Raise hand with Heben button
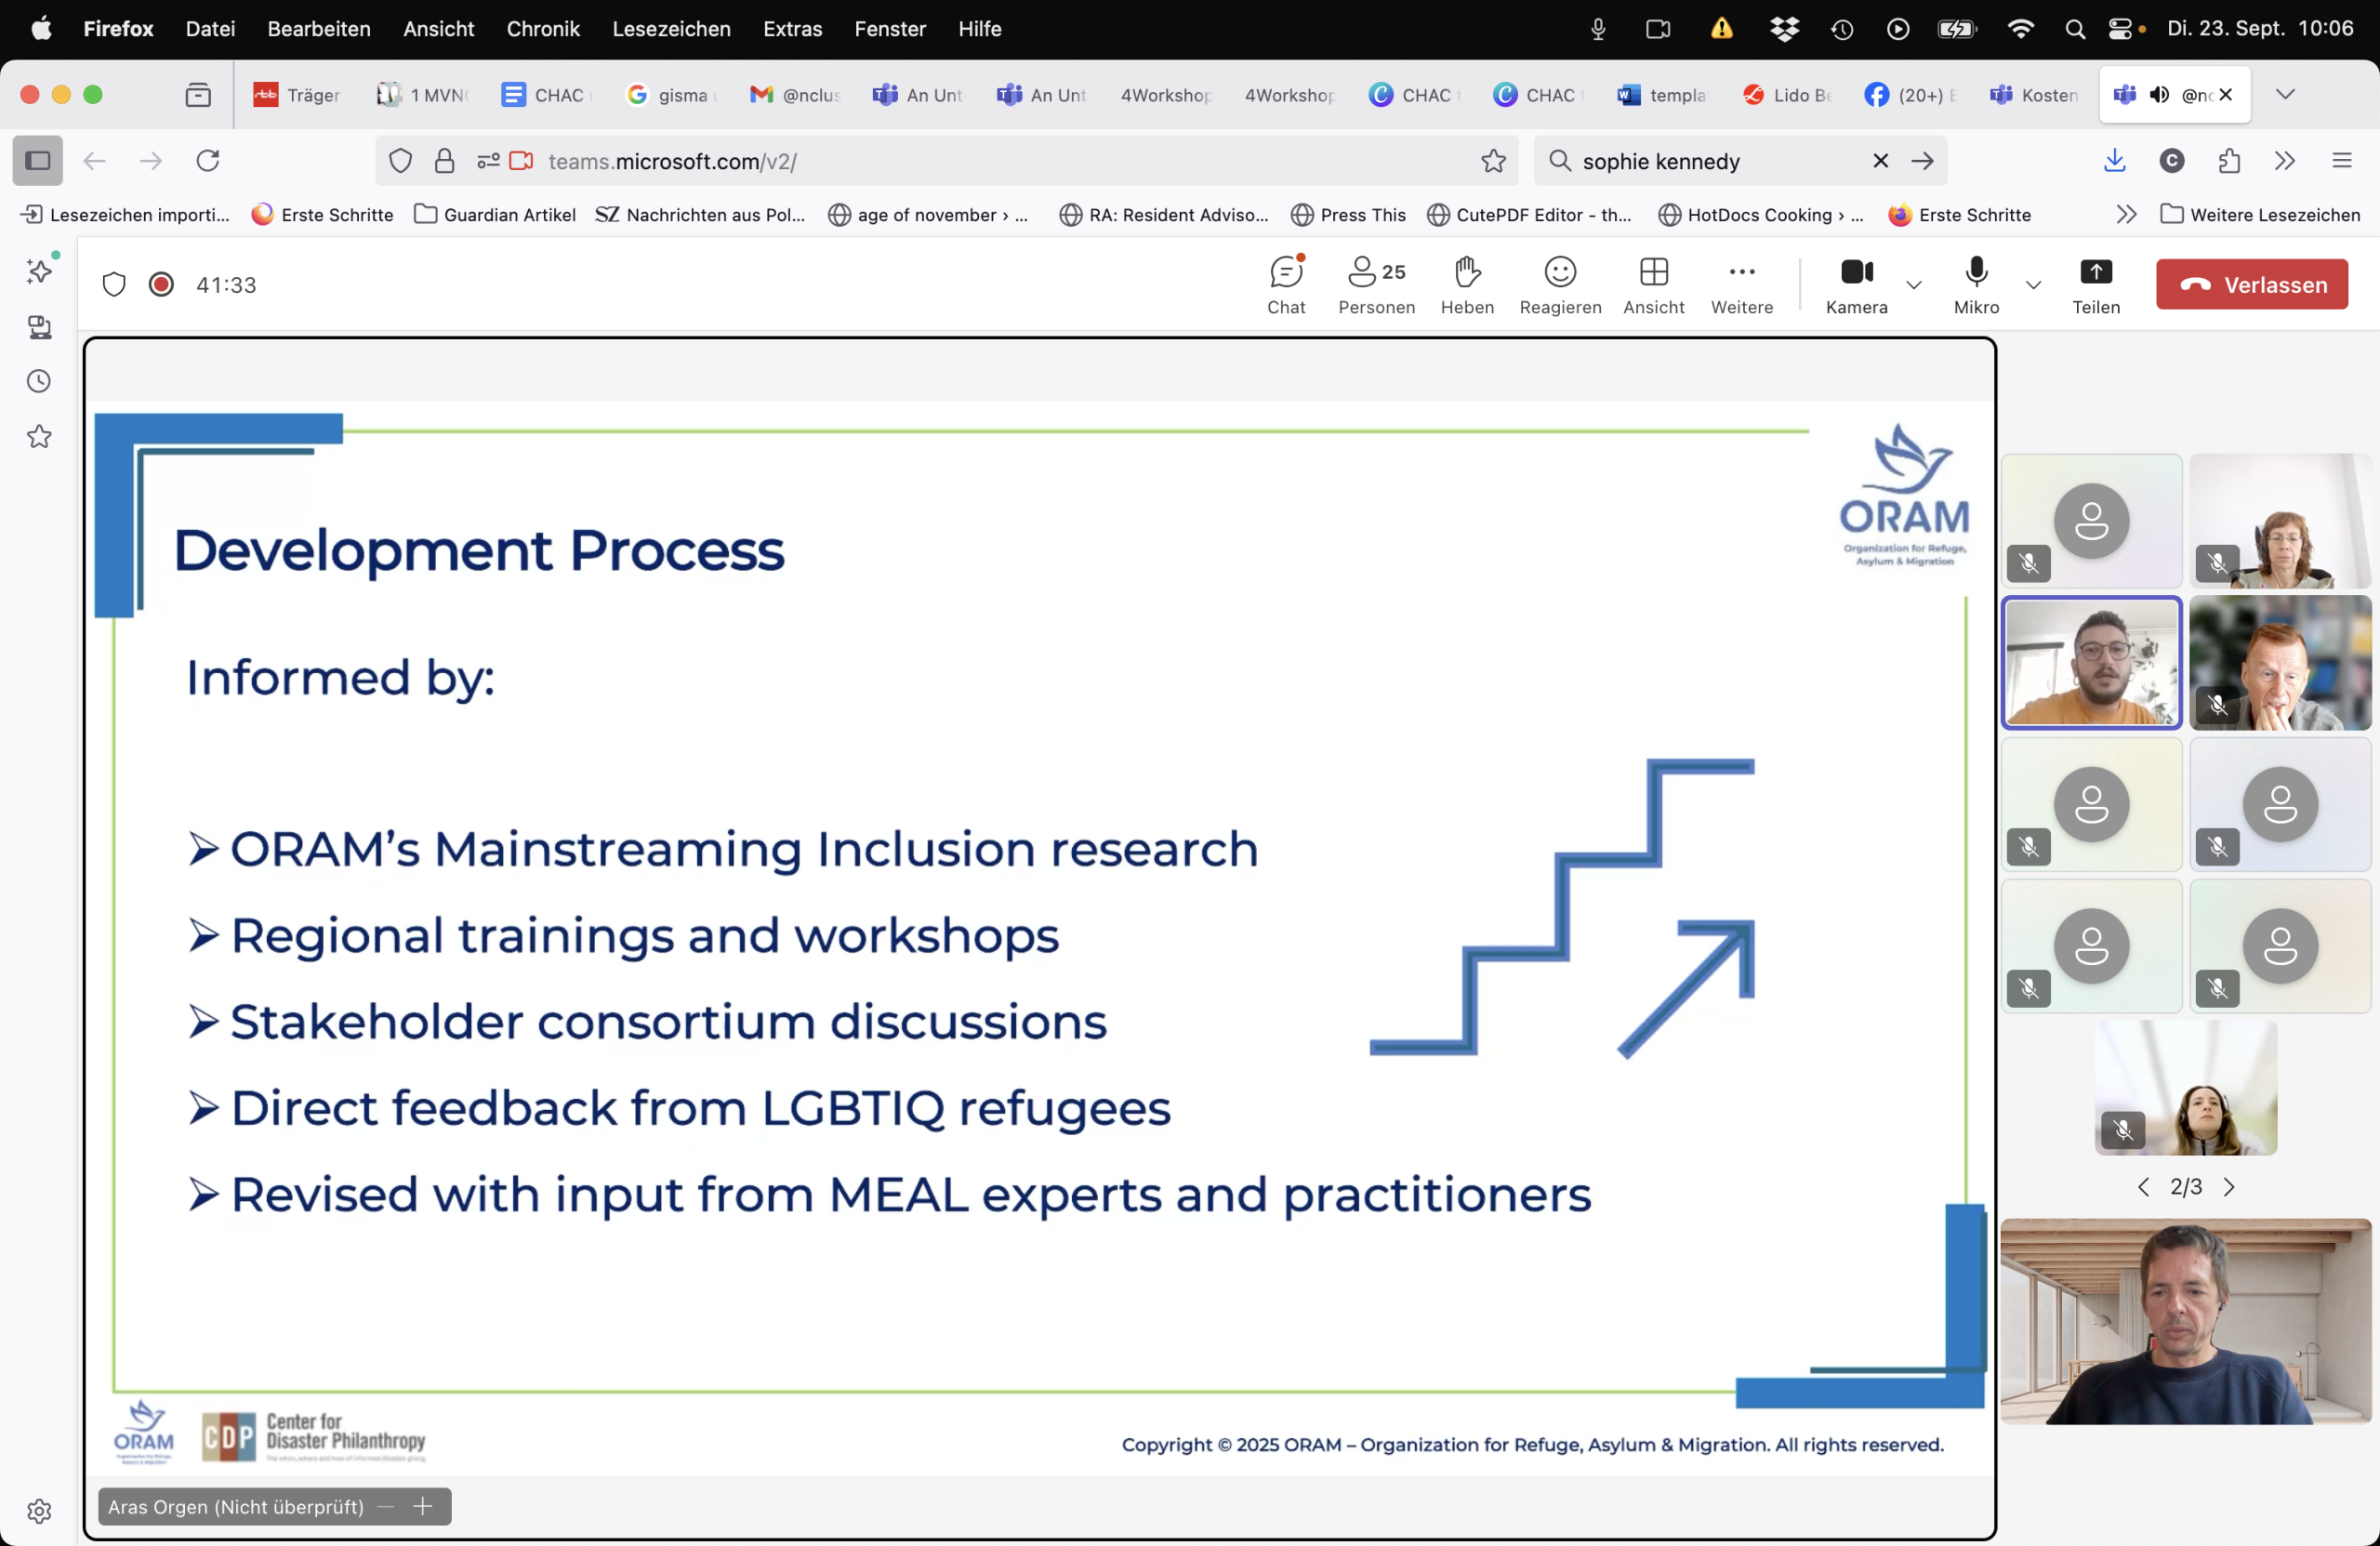Screen dimensions: 2380x1546 (1467, 285)
